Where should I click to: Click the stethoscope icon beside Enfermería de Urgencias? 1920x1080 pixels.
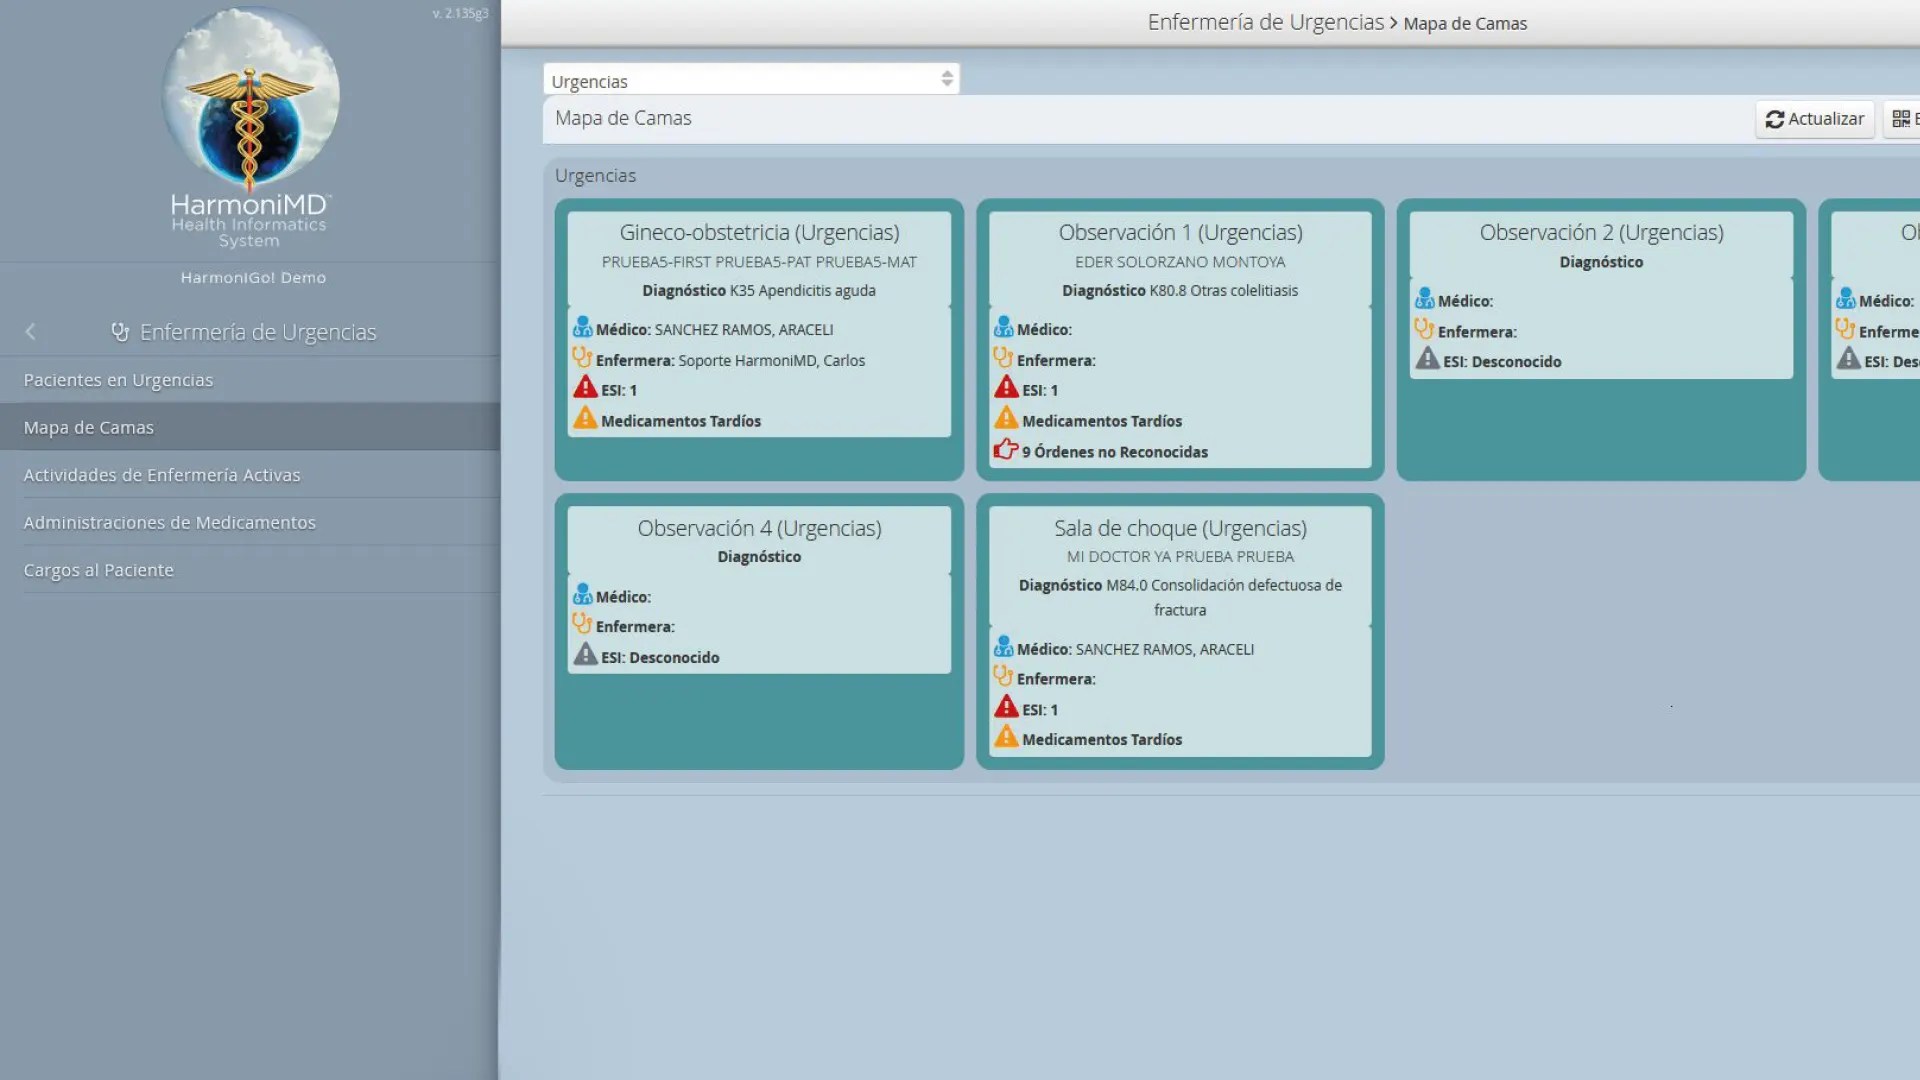tap(120, 332)
